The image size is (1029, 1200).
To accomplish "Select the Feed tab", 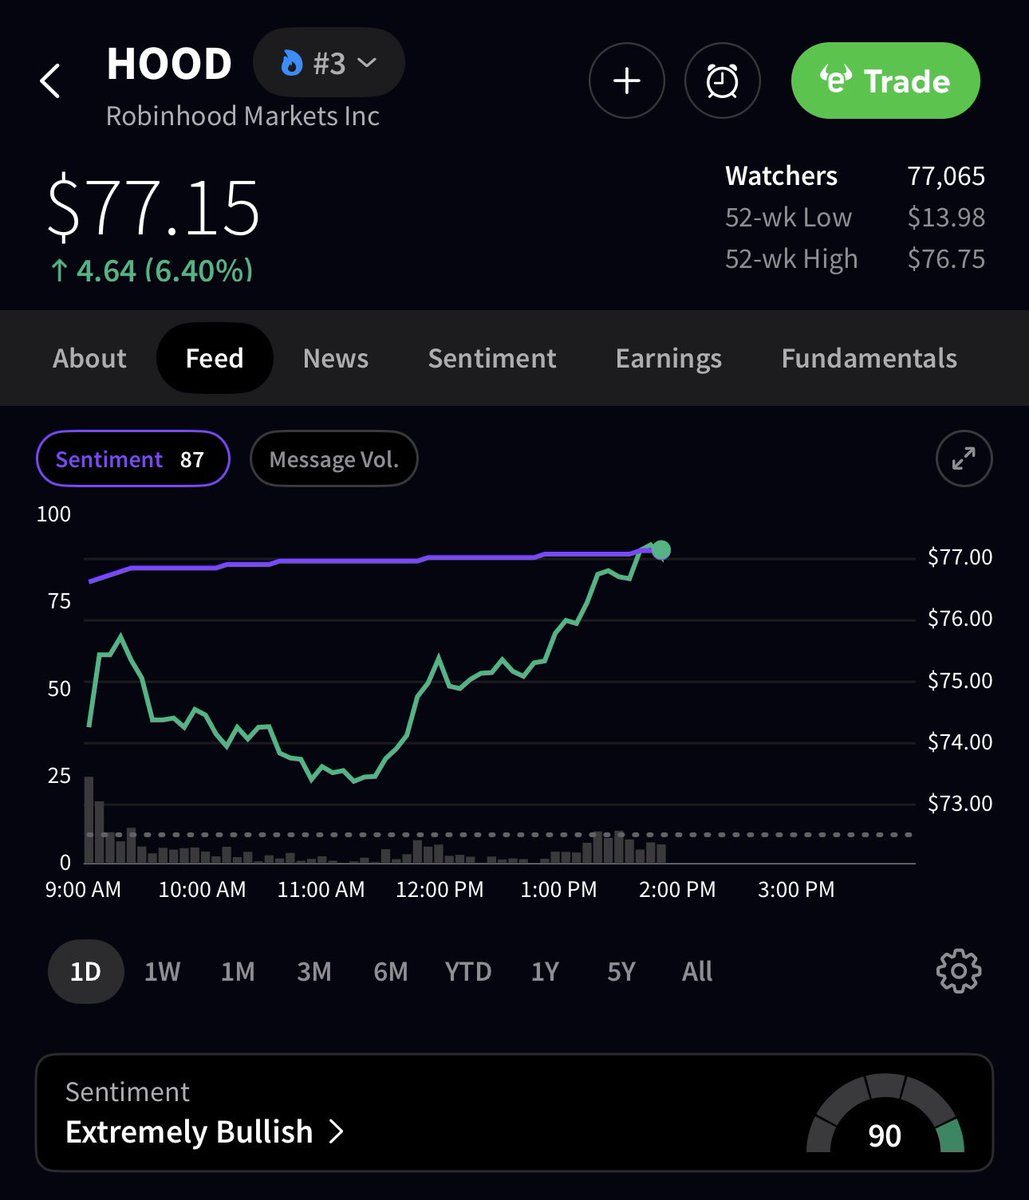I will 214,358.
